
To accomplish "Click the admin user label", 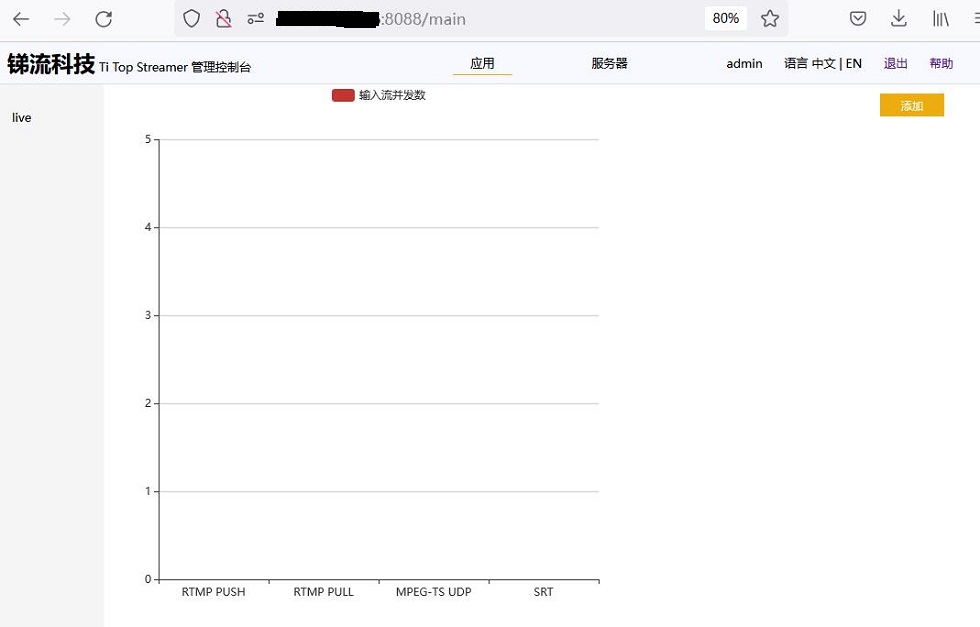I will (744, 63).
